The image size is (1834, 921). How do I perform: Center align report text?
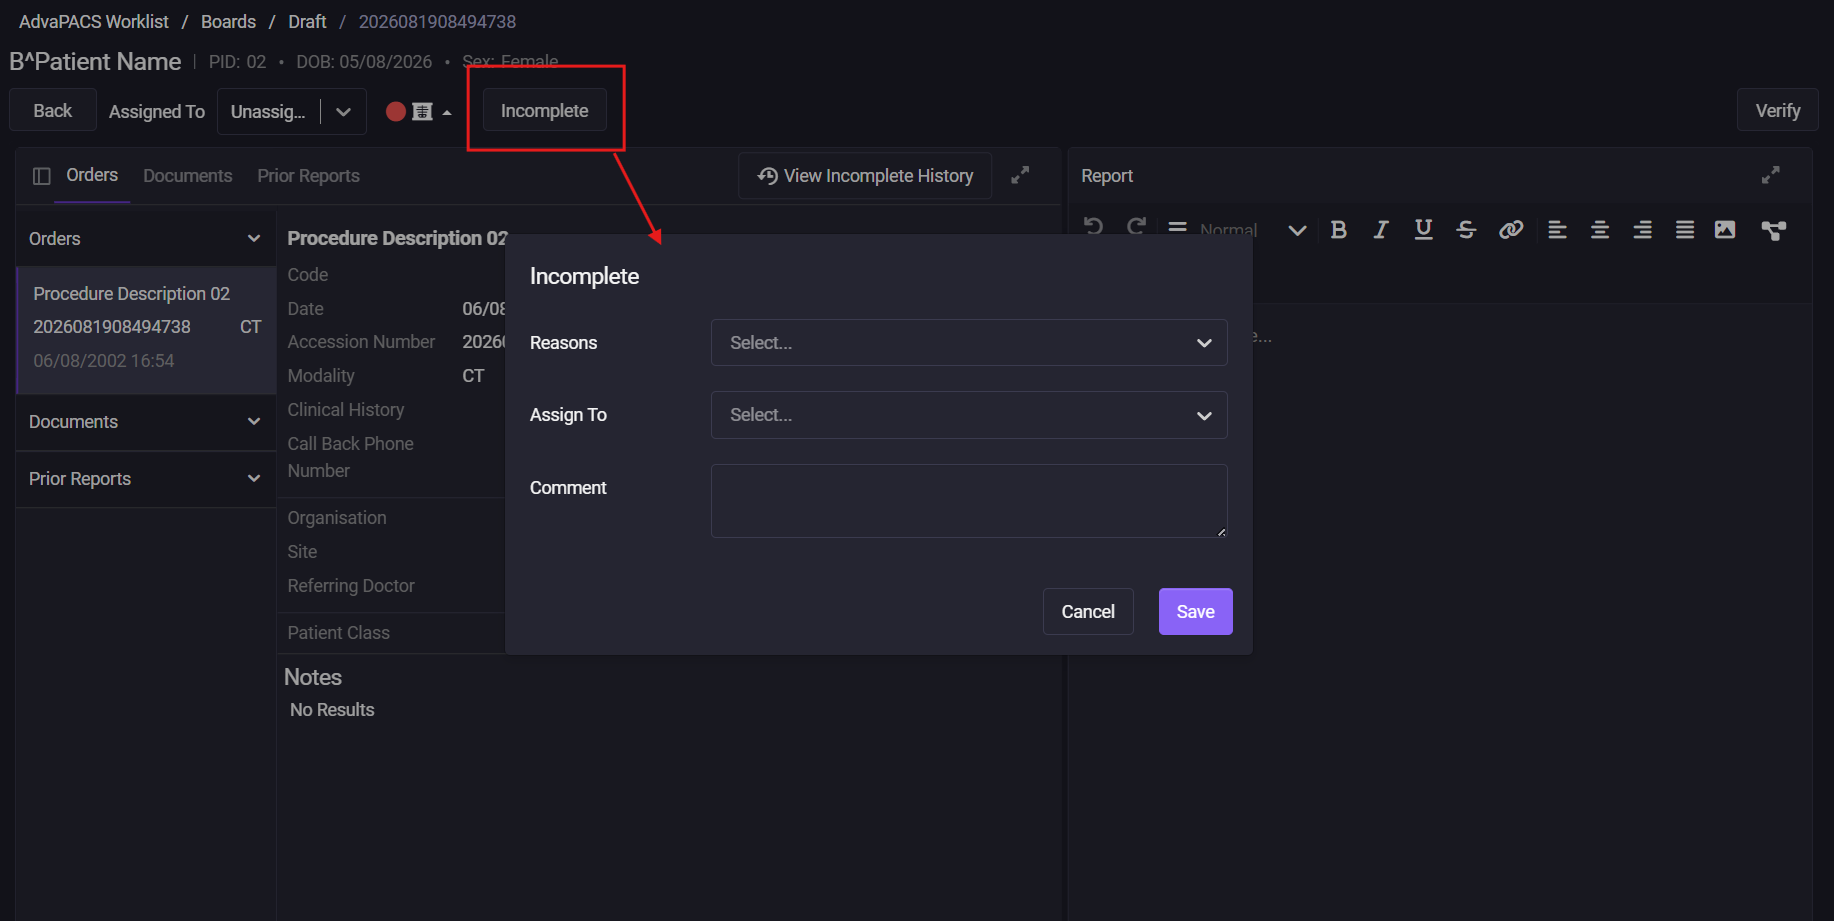pyautogui.click(x=1600, y=230)
